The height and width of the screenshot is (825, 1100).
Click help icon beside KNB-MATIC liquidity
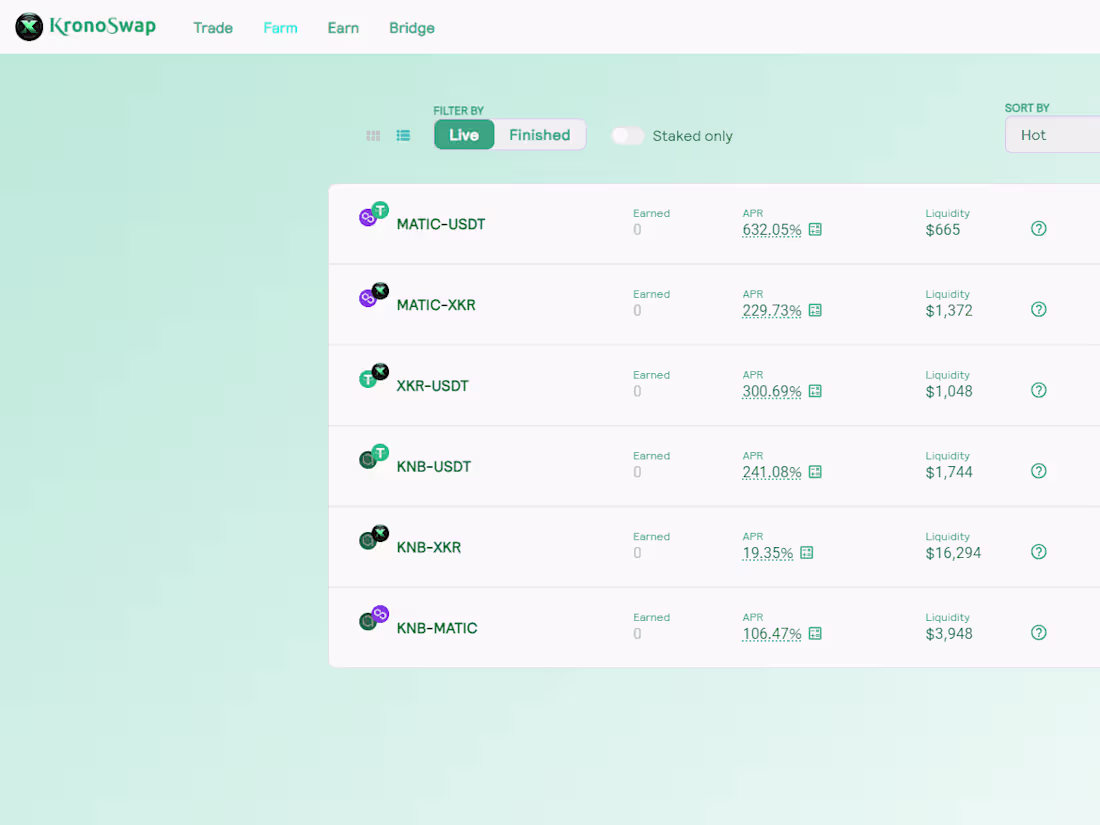1039,633
